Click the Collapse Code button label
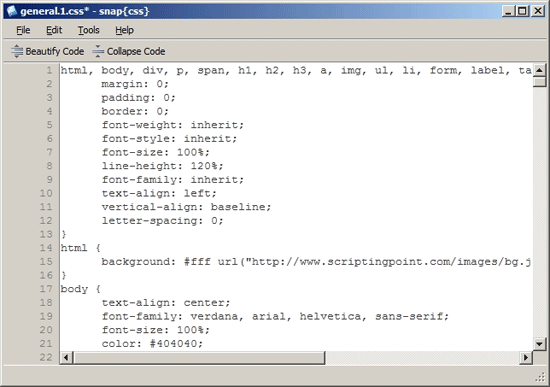Screen dimensions: 550x387 click(136, 52)
